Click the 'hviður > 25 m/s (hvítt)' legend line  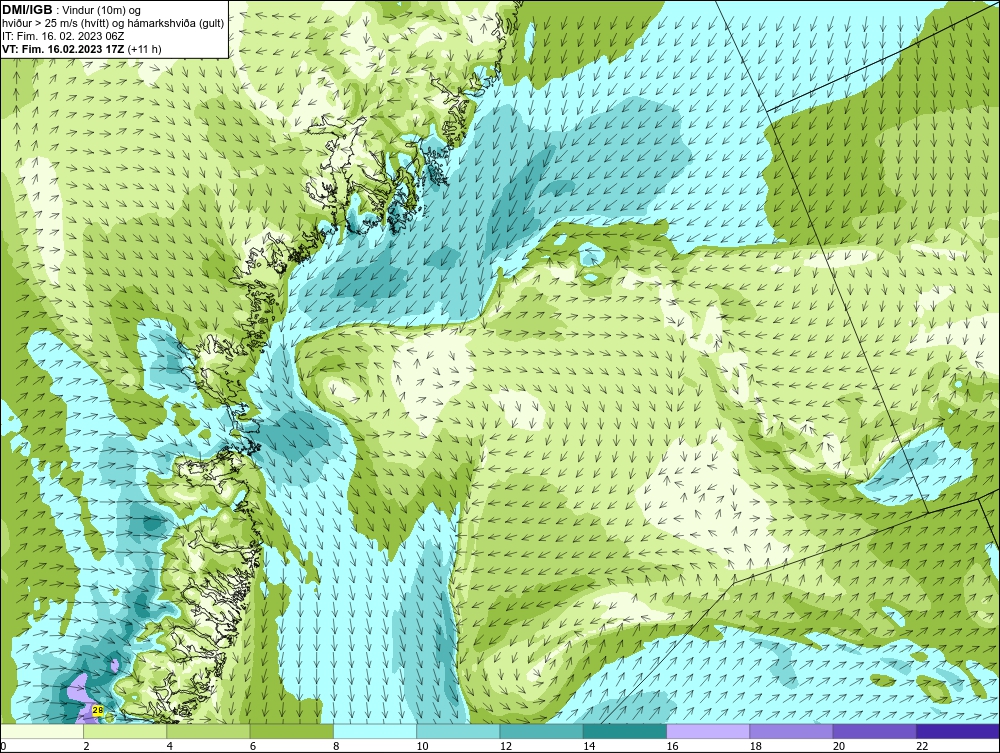point(112,24)
